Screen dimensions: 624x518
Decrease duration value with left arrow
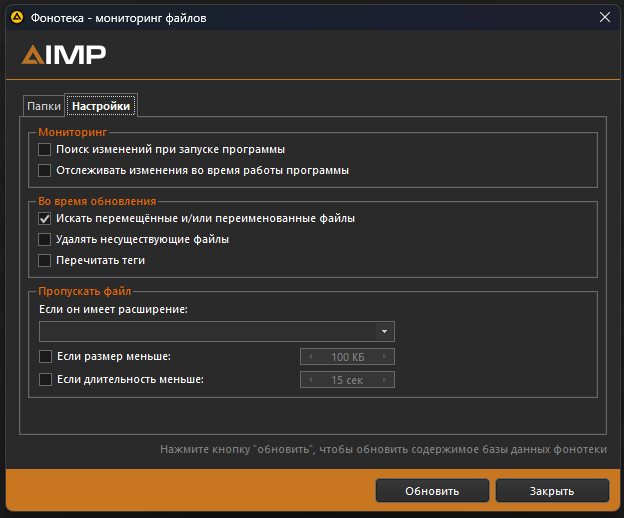tap(310, 380)
